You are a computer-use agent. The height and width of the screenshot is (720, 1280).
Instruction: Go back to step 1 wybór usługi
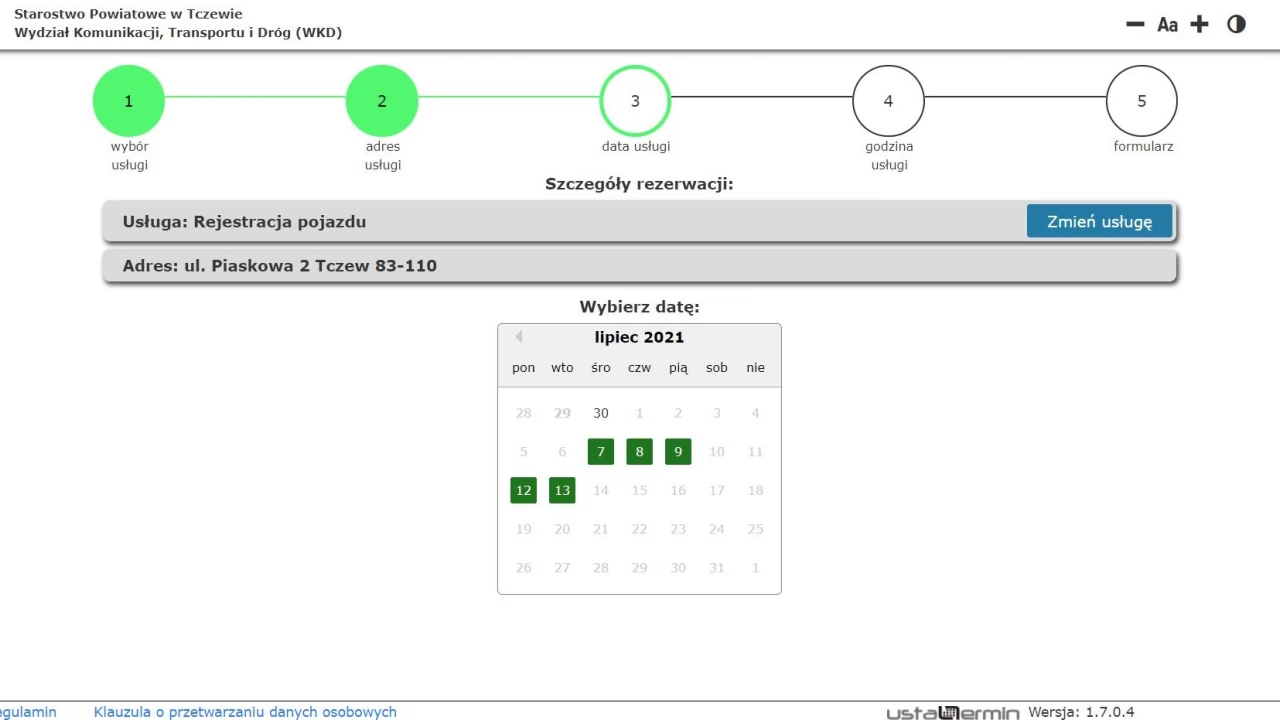[128, 101]
